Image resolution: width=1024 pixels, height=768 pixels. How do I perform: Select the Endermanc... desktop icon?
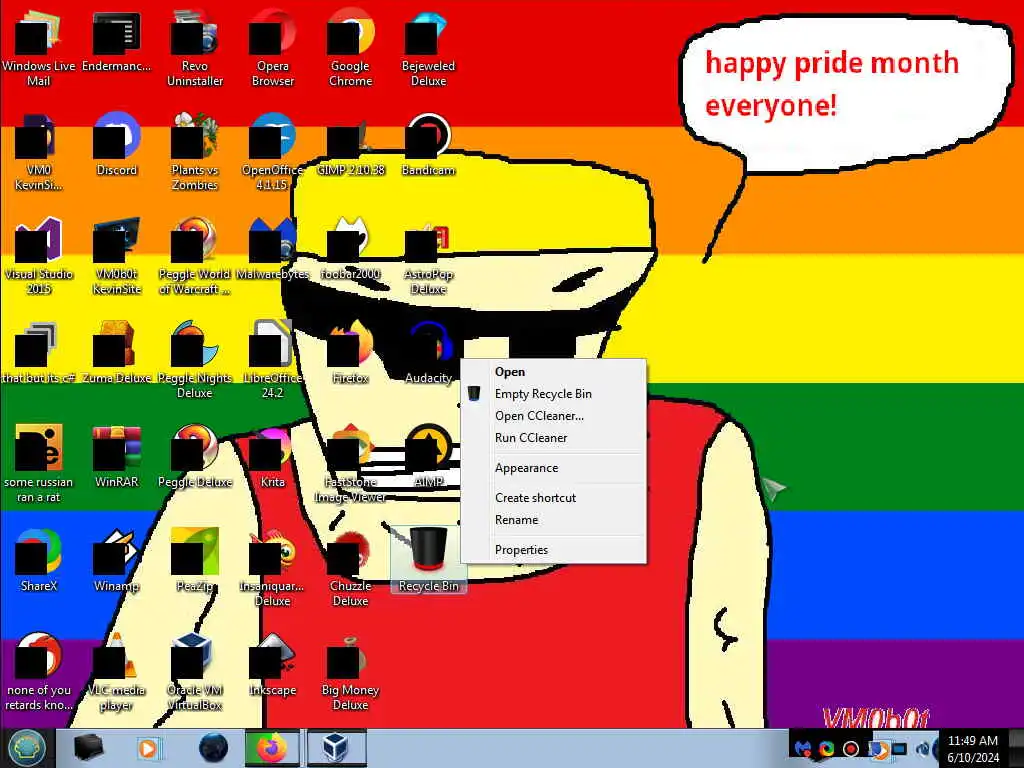(x=116, y=40)
